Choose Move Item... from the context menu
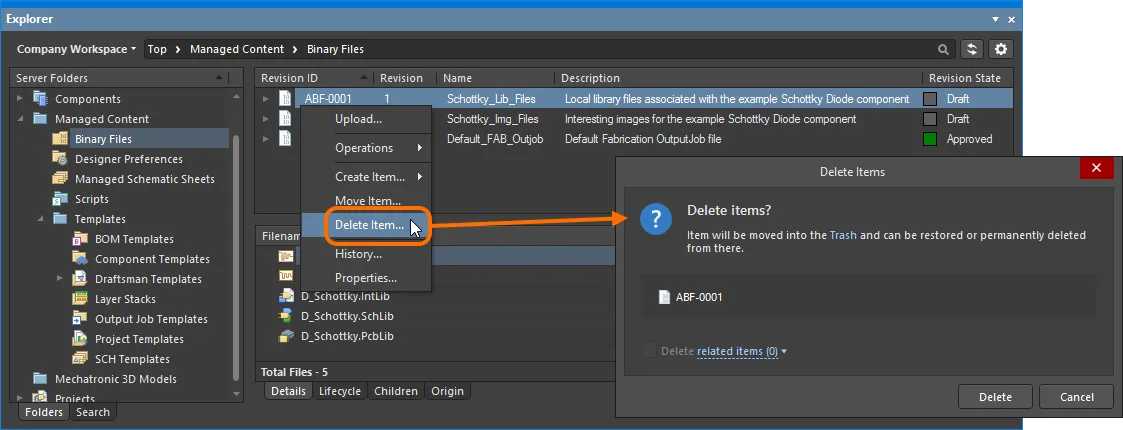 [x=366, y=201]
